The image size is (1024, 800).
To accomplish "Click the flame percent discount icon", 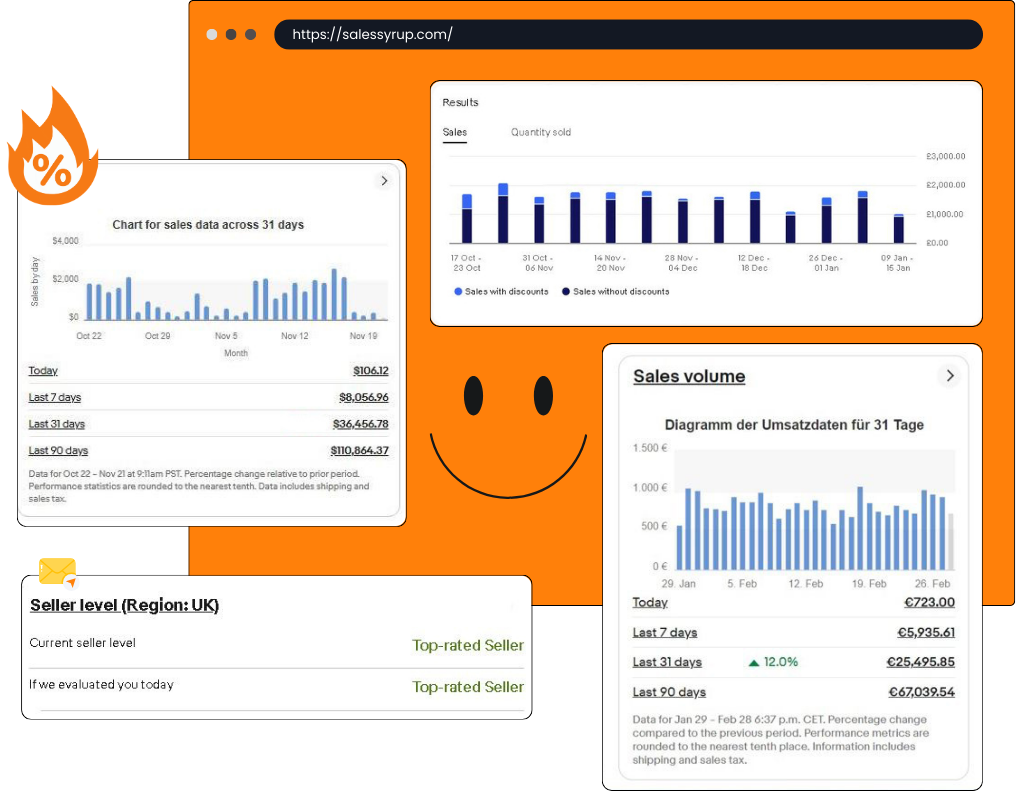I will click(x=52, y=150).
